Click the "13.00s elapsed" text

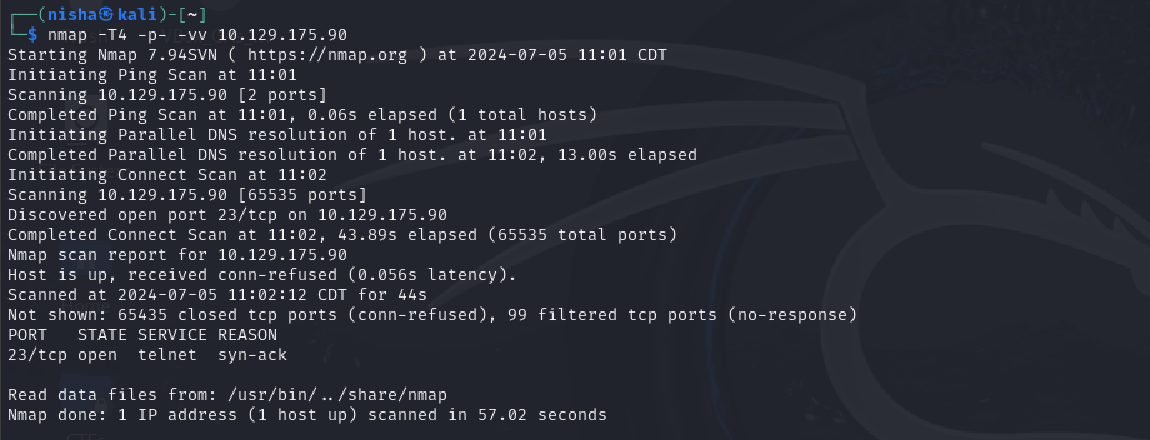pos(631,155)
